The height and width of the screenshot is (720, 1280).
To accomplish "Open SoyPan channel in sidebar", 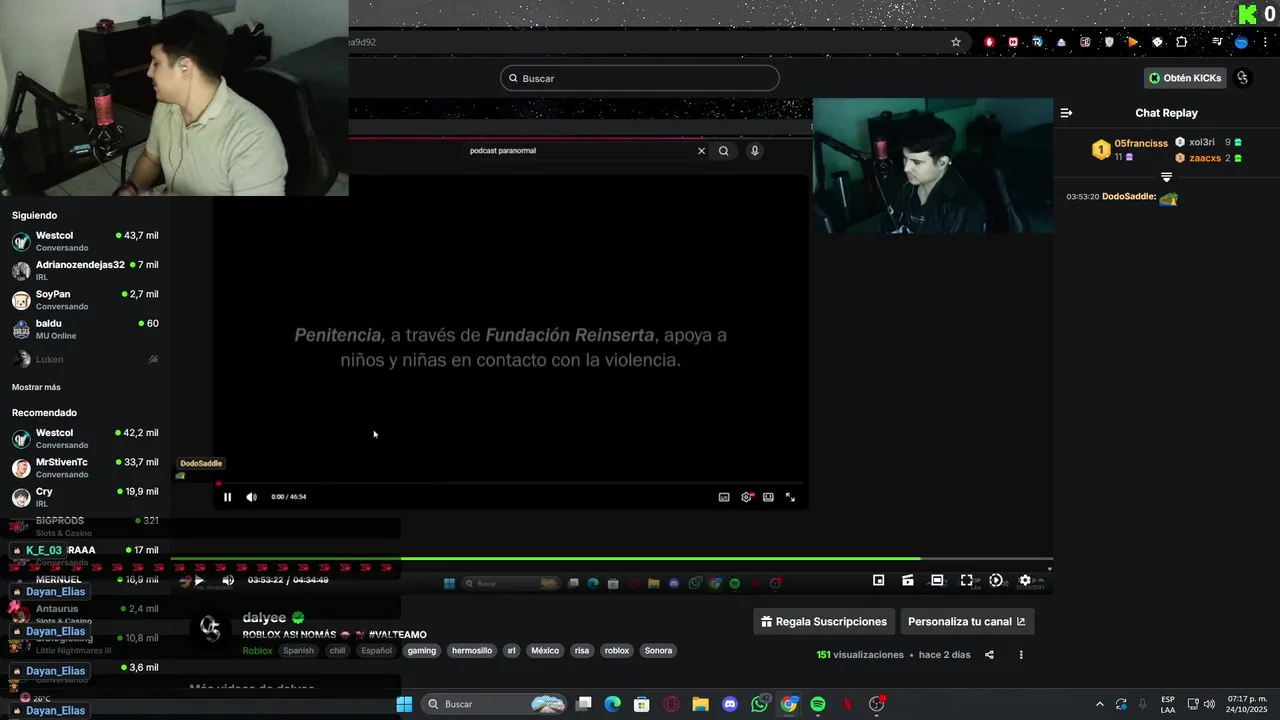I will 85,300.
